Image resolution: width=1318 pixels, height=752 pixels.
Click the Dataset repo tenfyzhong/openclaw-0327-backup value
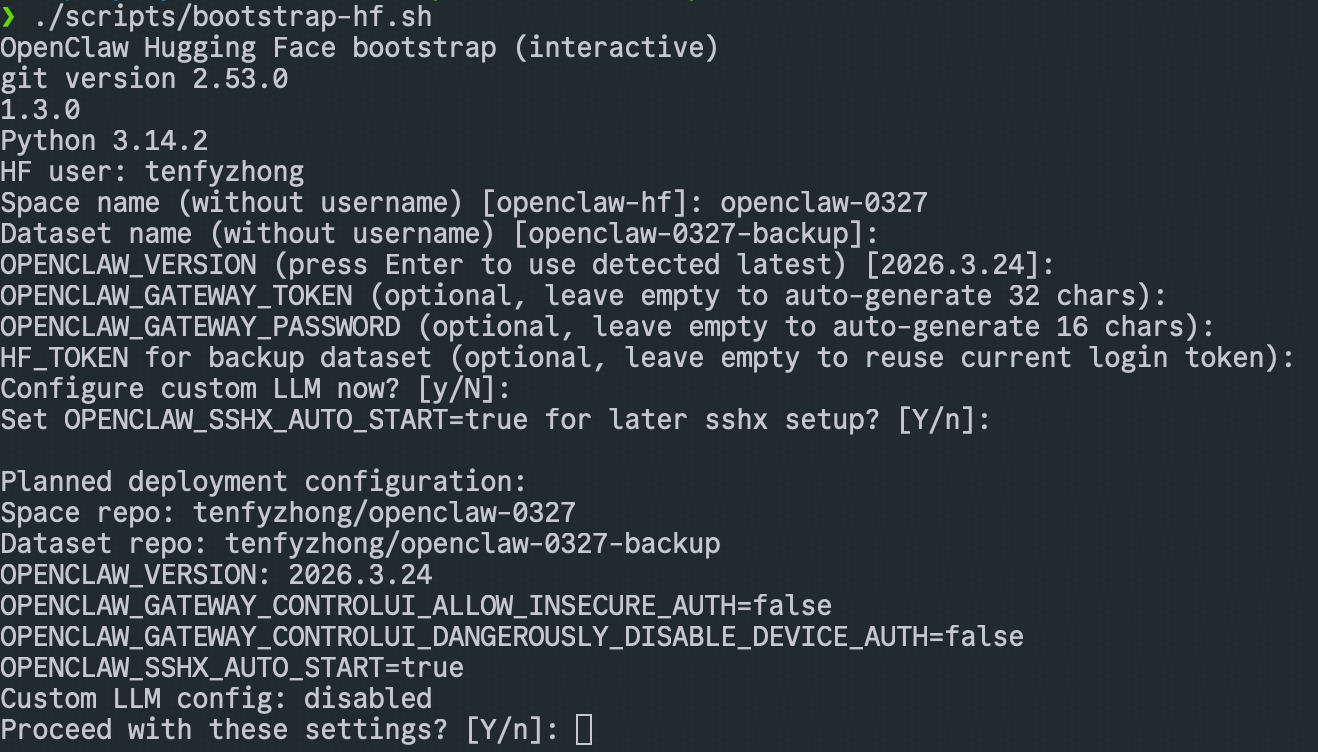472,544
